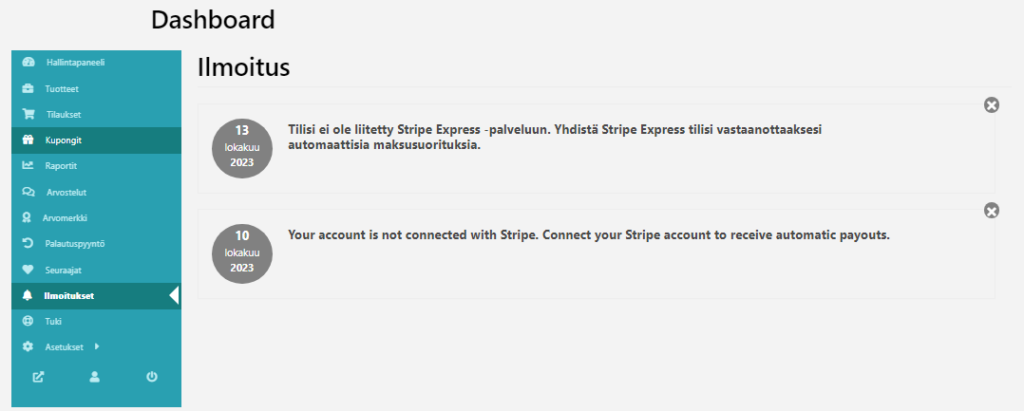
Task: Click the Stripe Express notification message text
Action: (560, 138)
